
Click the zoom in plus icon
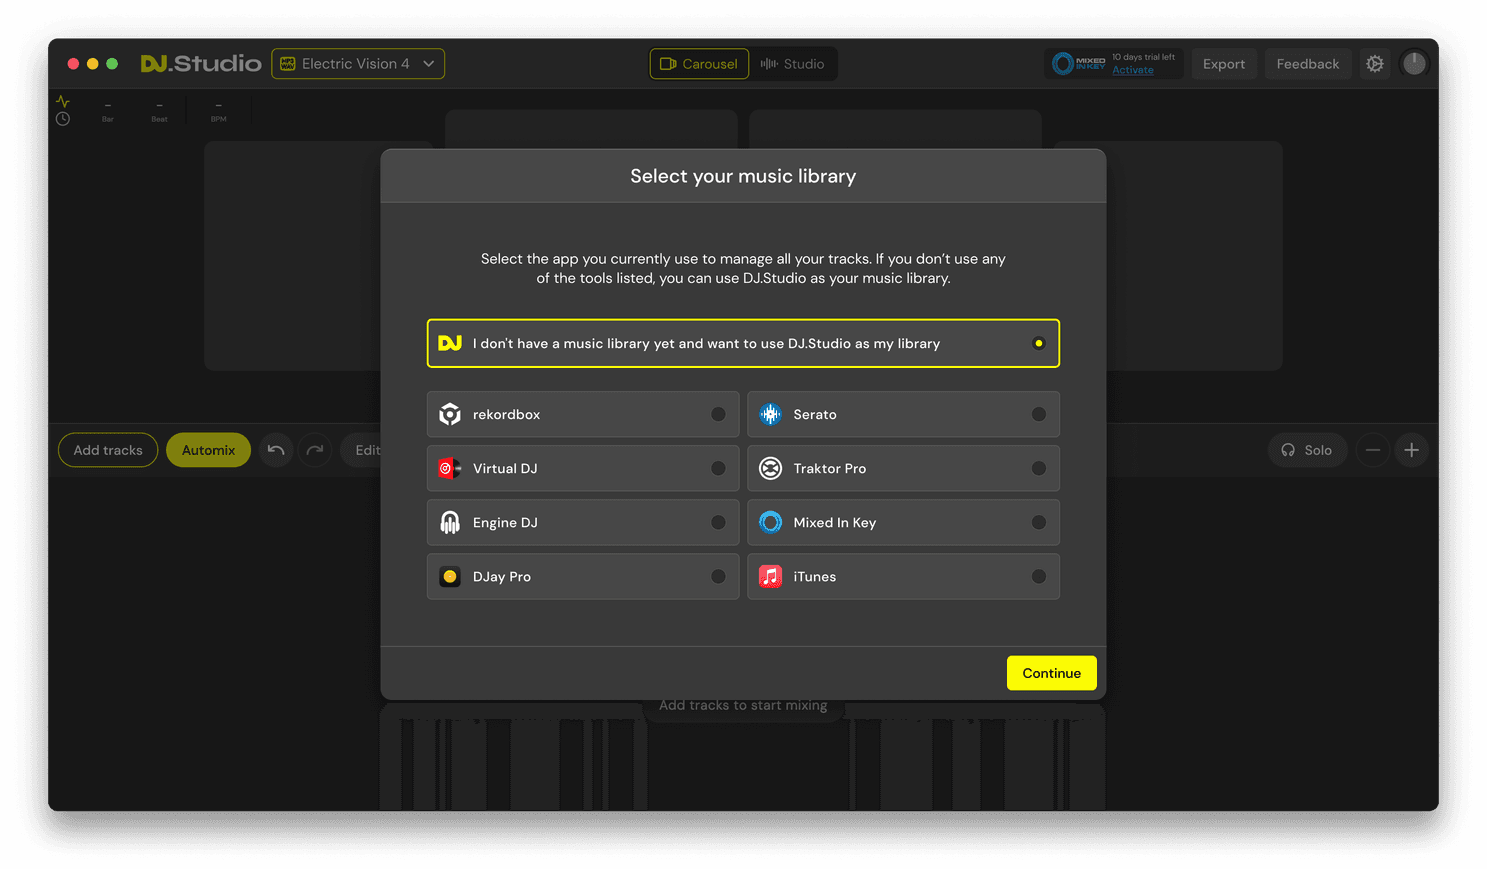coord(1411,450)
